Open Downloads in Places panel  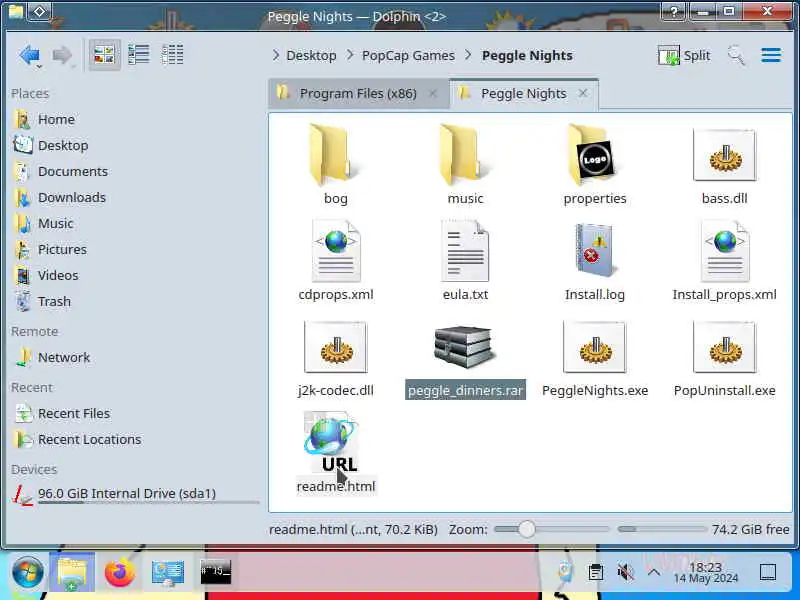pyautogui.click(x=71, y=197)
